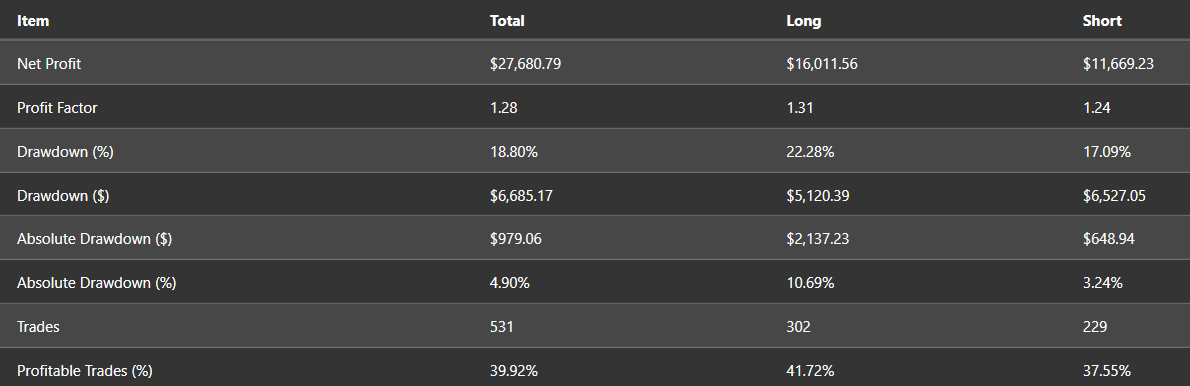This screenshot has width=1190, height=386.
Task: Click the total trades count 531
Action: pyautogui.click(x=502, y=327)
